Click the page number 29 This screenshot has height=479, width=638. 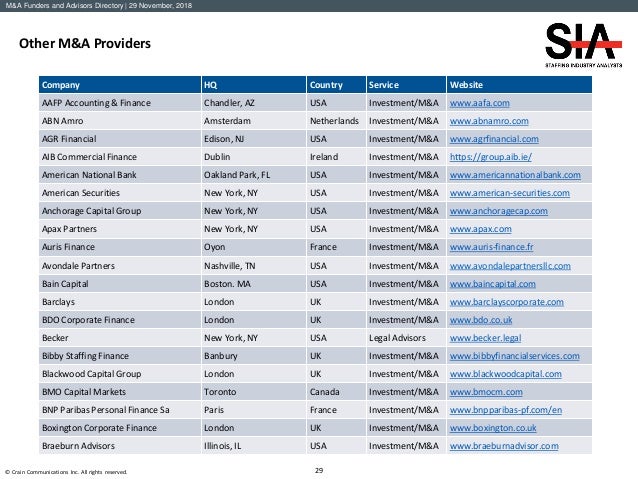(319, 470)
